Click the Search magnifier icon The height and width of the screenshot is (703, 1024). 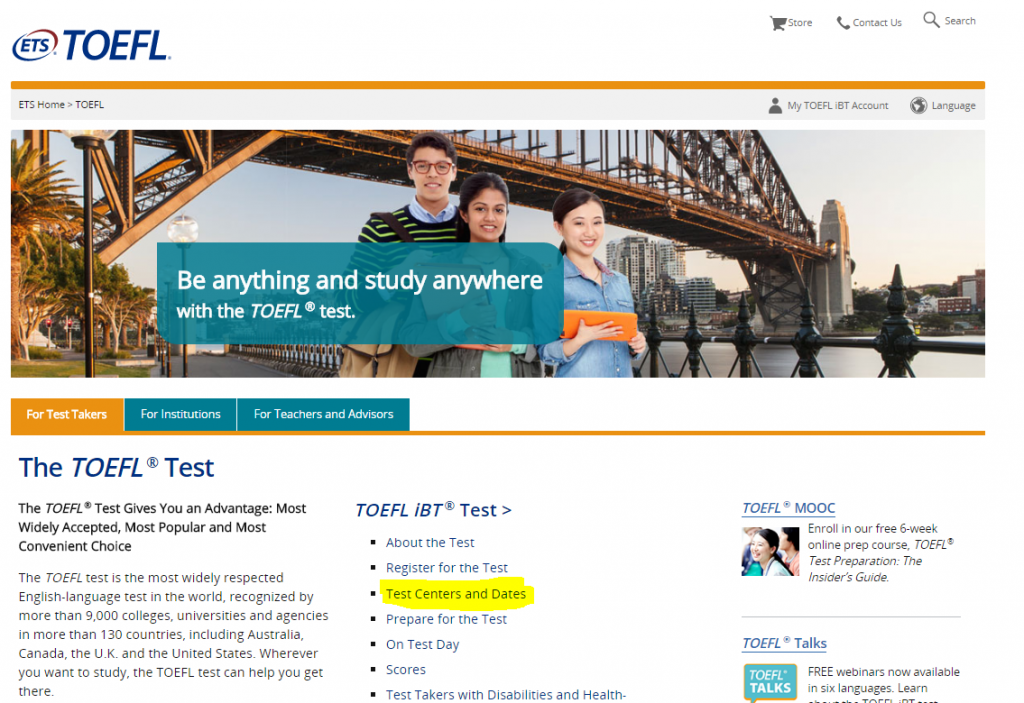(x=931, y=20)
